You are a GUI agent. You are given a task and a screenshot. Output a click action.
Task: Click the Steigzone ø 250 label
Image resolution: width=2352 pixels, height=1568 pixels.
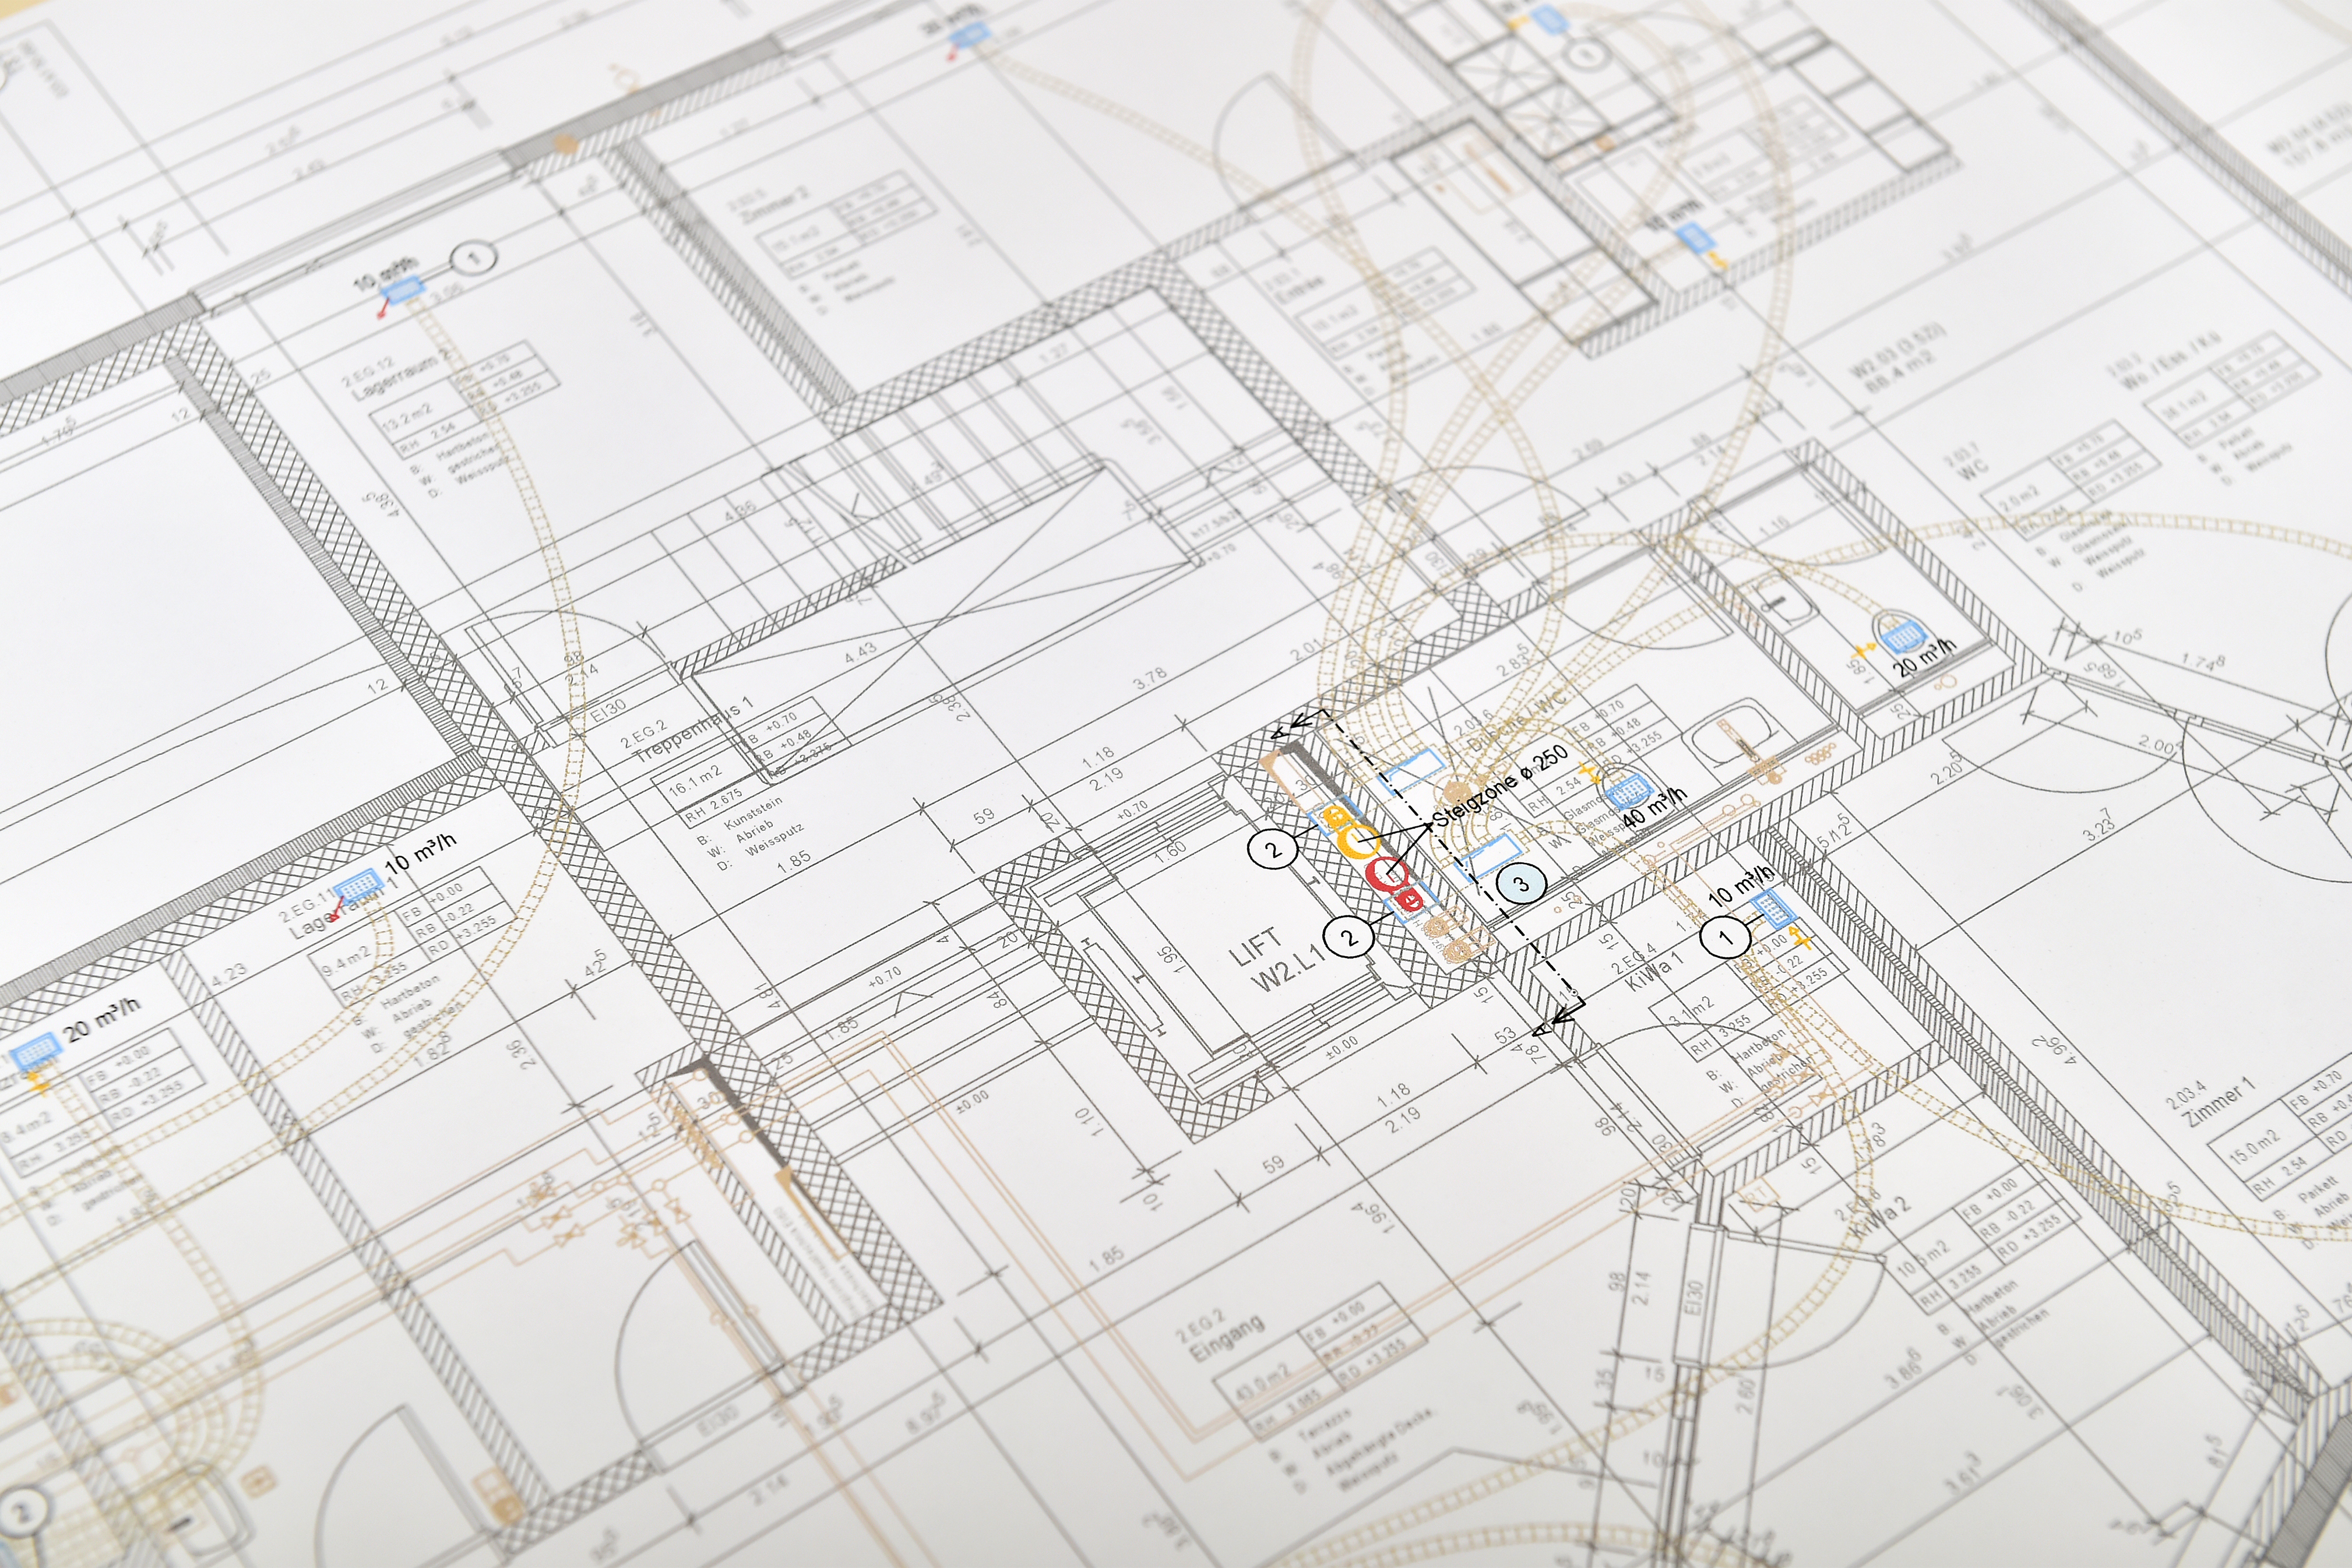[x=1500, y=787]
